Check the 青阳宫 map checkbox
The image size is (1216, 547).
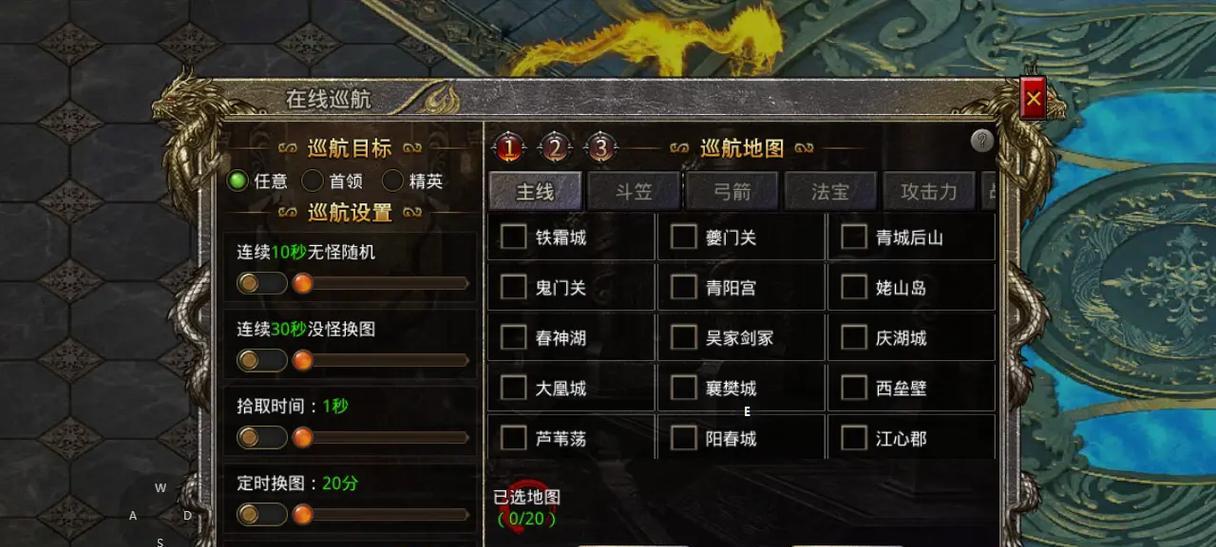coord(684,287)
